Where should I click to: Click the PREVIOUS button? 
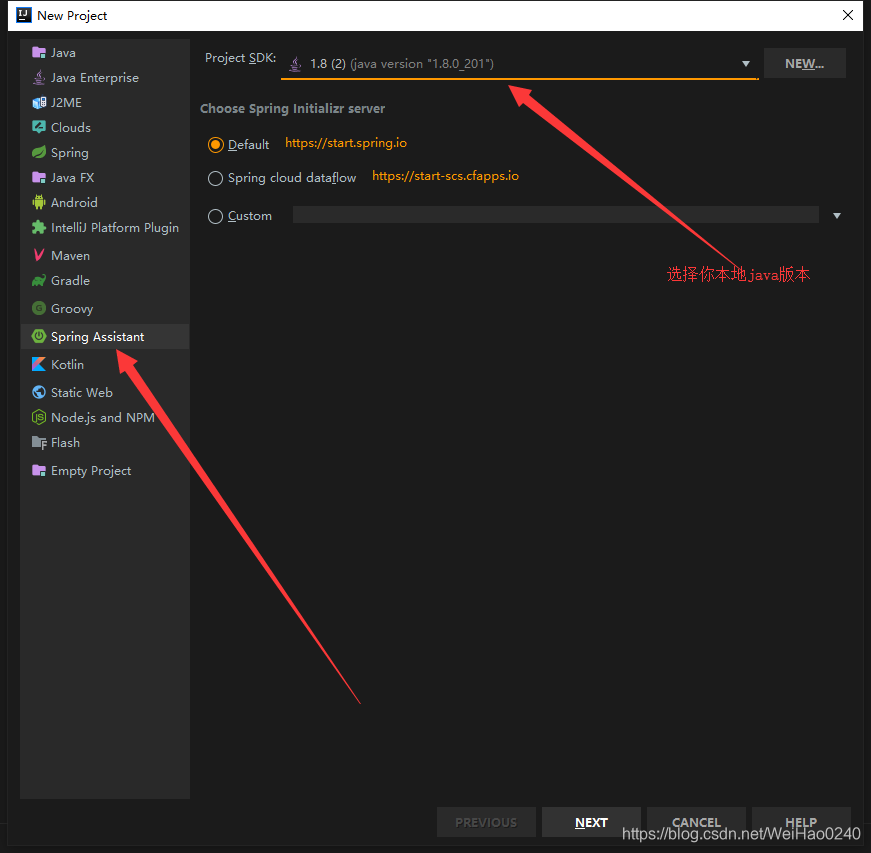pos(486,822)
